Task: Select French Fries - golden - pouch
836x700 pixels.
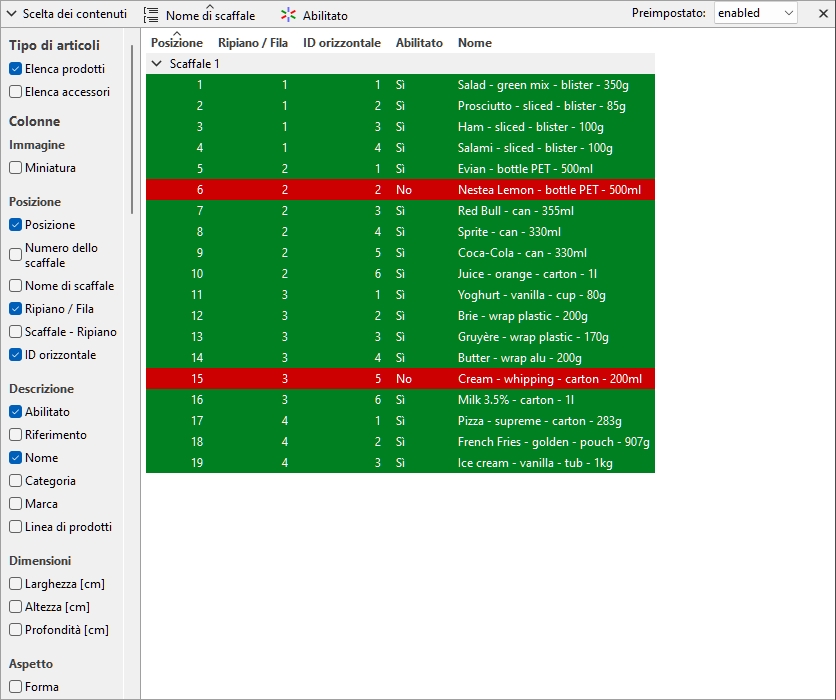Action: pyautogui.click(x=400, y=442)
